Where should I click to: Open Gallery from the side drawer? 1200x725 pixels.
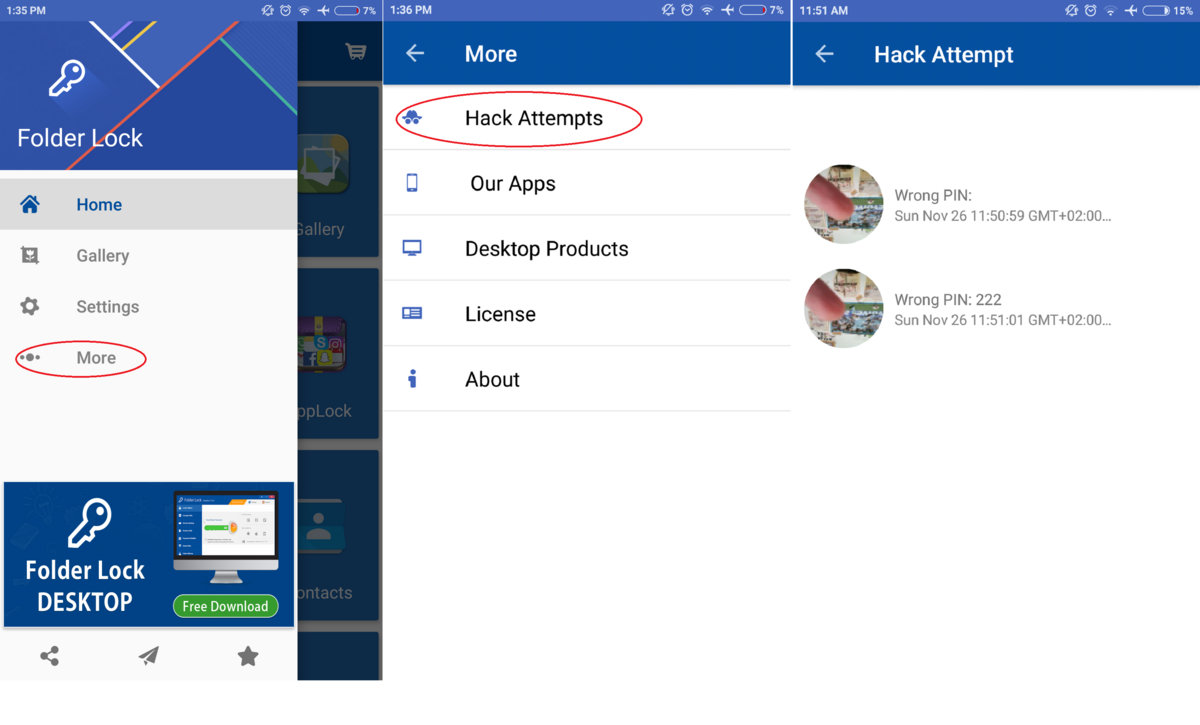pos(148,256)
